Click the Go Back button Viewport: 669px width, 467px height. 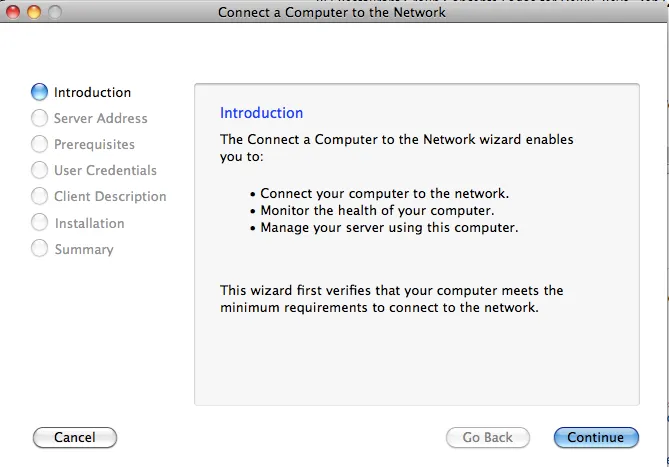coord(488,437)
